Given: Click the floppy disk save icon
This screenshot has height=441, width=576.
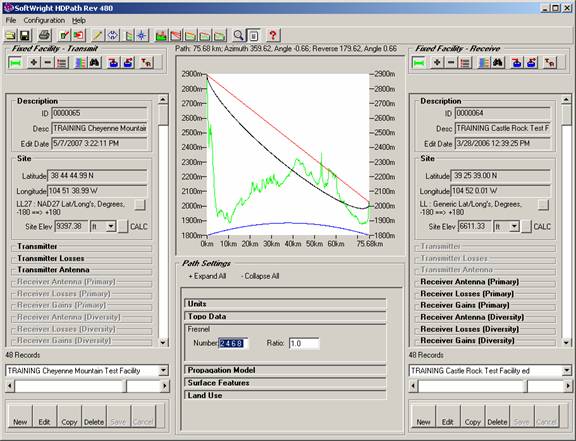Looking at the screenshot, I should click(x=25, y=36).
